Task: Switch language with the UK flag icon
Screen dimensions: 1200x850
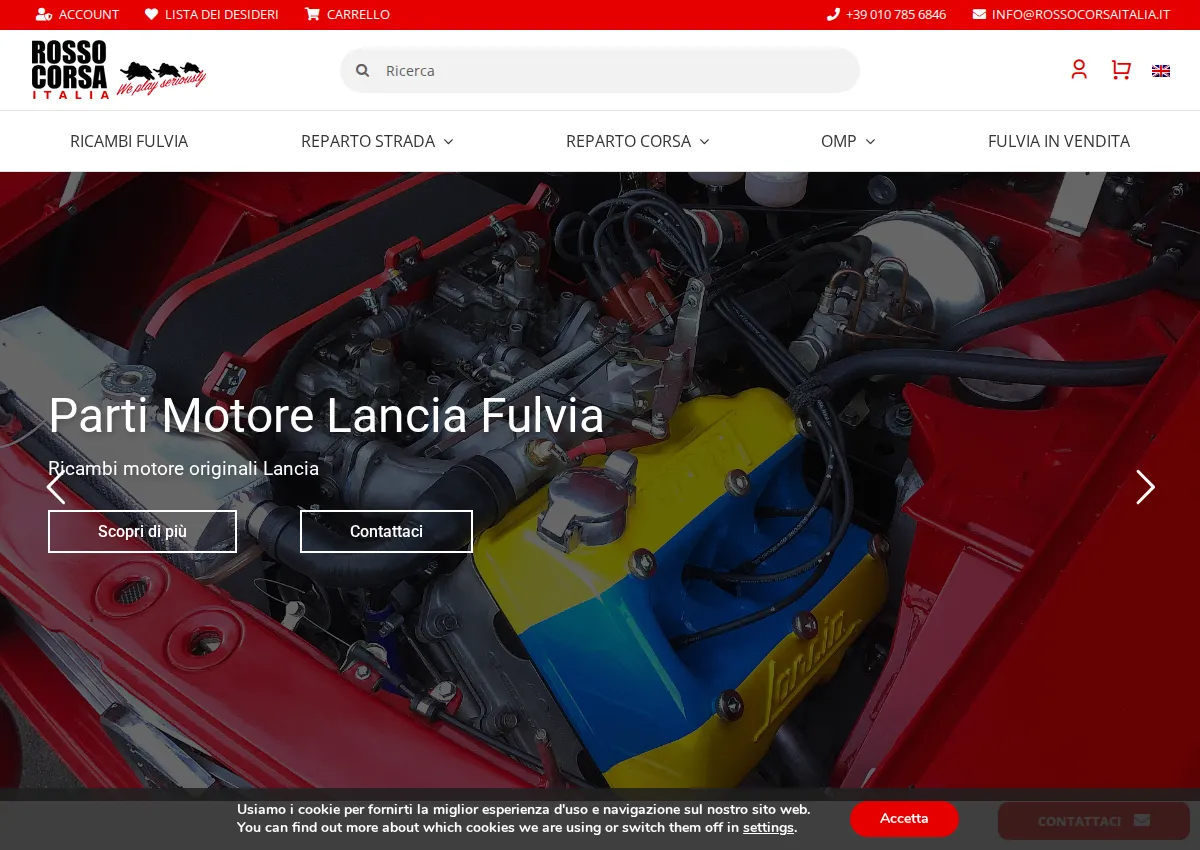Action: point(1161,71)
